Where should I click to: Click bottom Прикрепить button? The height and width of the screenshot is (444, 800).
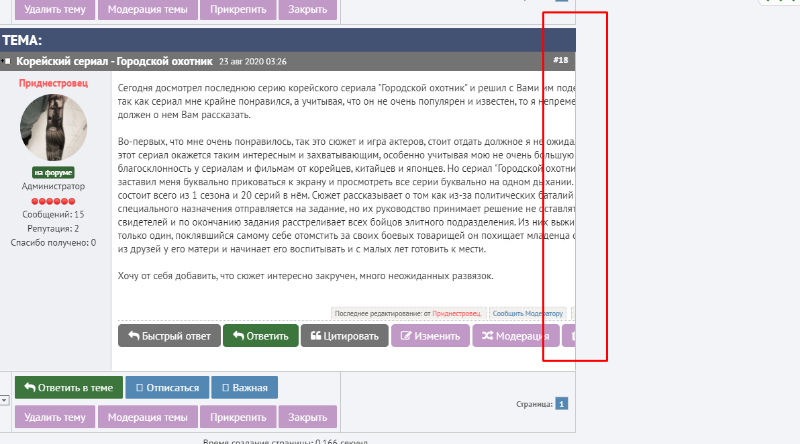coord(236,417)
